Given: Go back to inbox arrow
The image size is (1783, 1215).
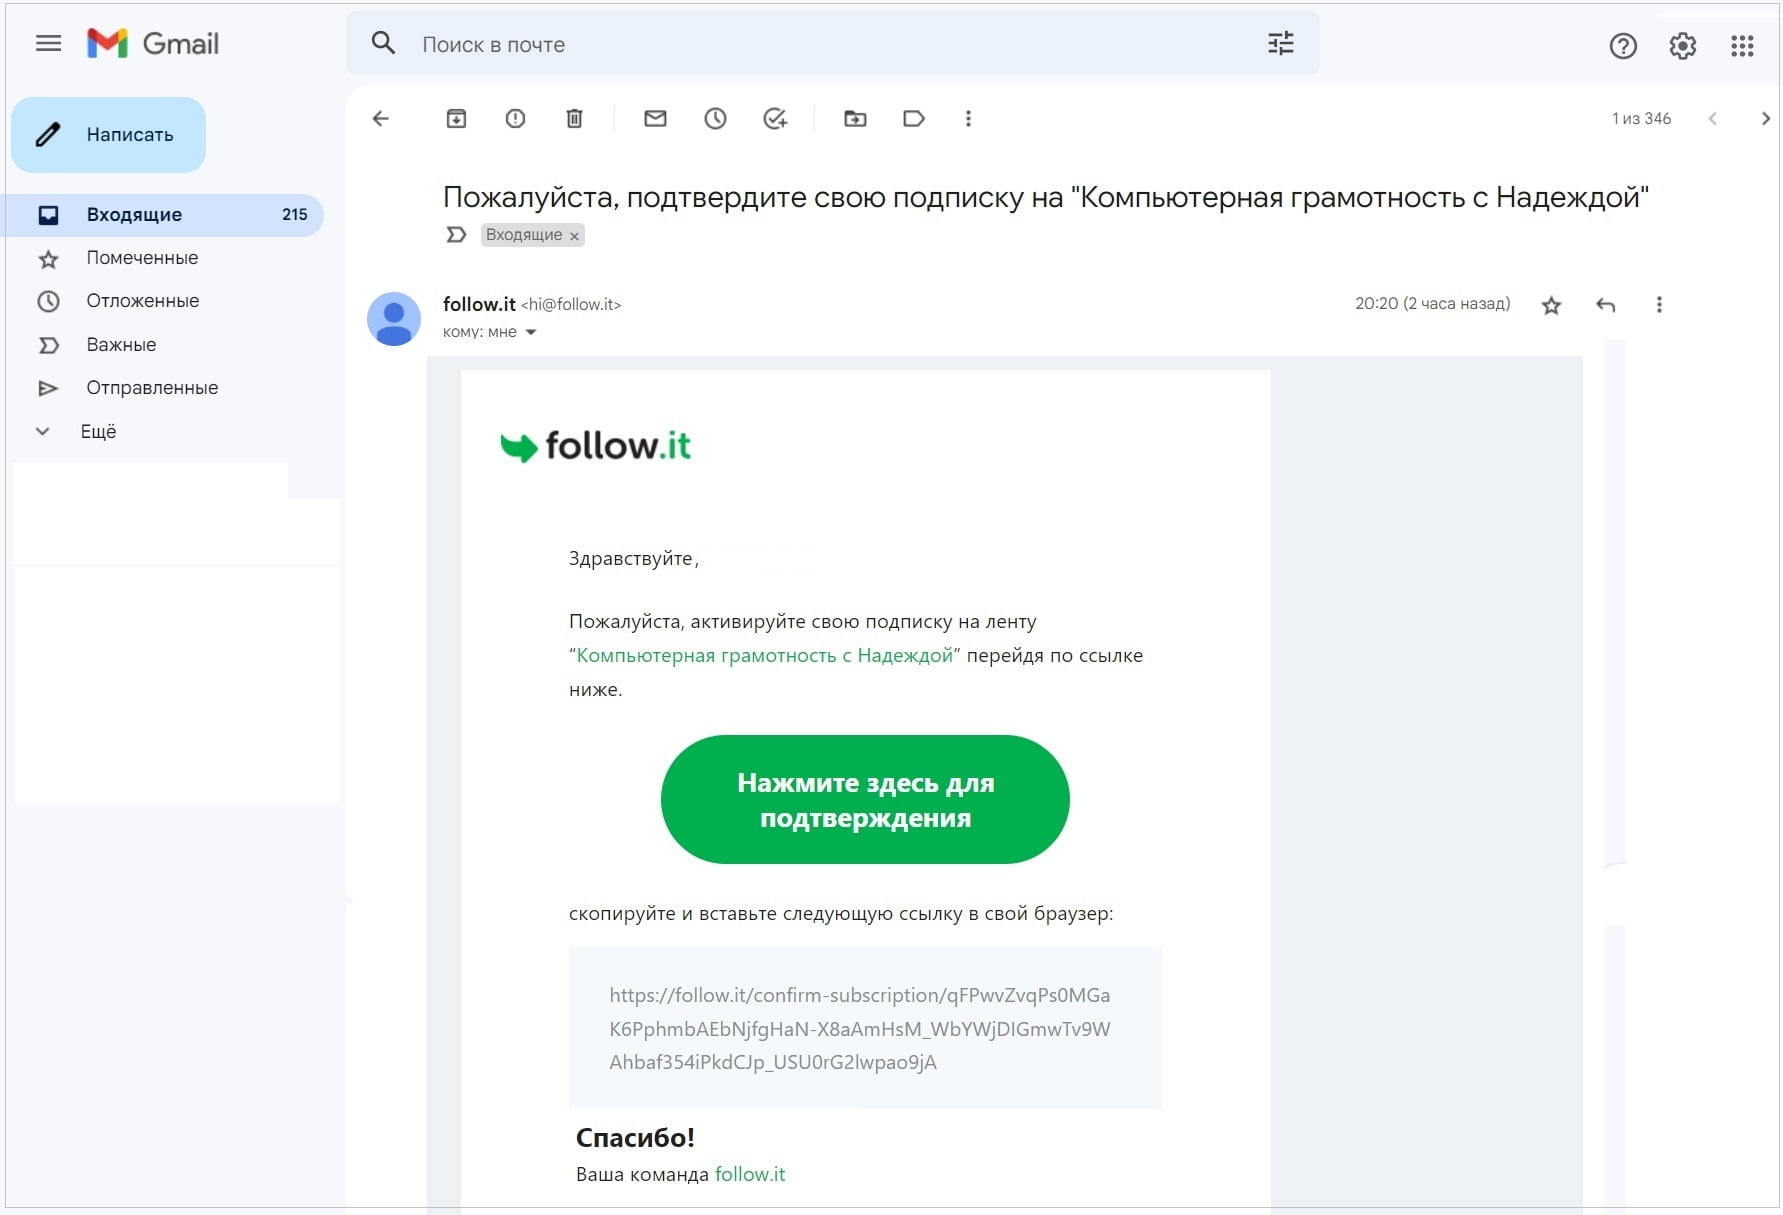Looking at the screenshot, I should [380, 118].
